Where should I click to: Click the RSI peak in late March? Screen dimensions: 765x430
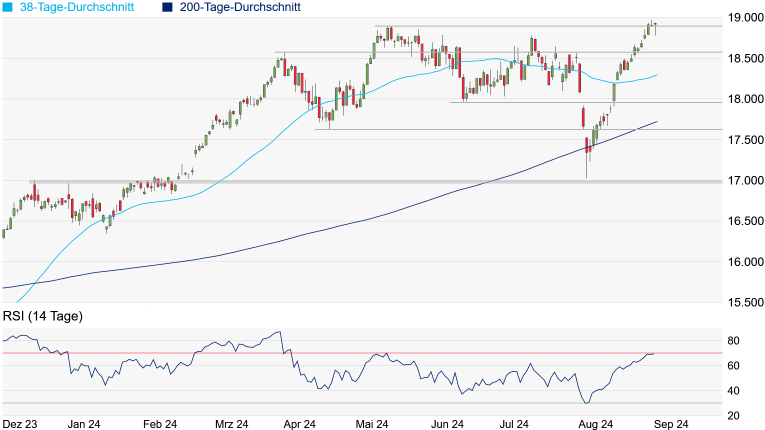point(279,333)
